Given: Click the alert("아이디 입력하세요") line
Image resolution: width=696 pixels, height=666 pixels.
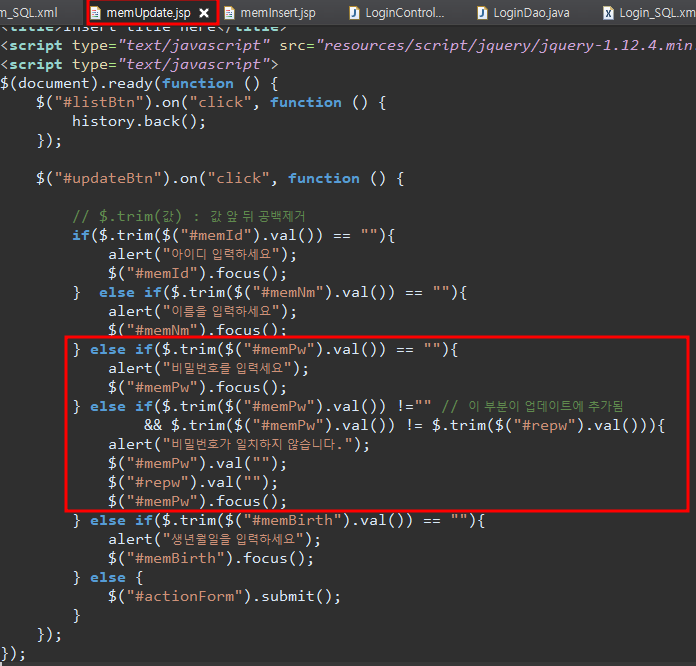Looking at the screenshot, I should 202,254.
